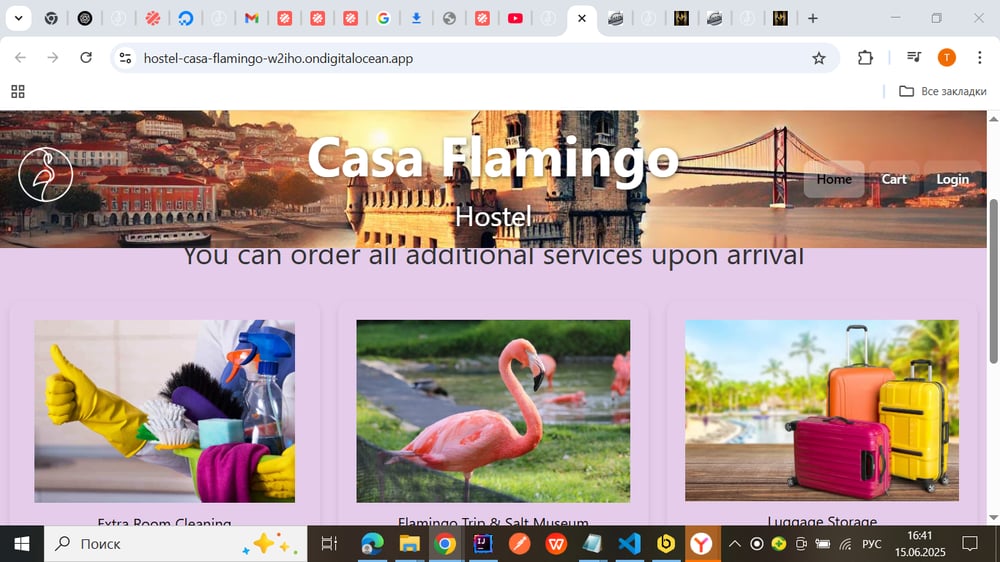Open the Gmail tab
The image size is (1000, 562).
point(251,18)
